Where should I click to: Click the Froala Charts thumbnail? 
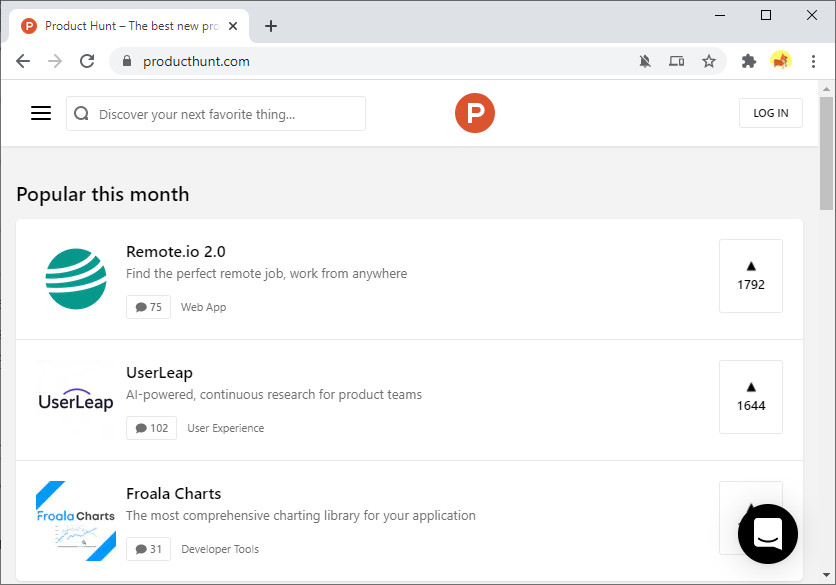76,521
